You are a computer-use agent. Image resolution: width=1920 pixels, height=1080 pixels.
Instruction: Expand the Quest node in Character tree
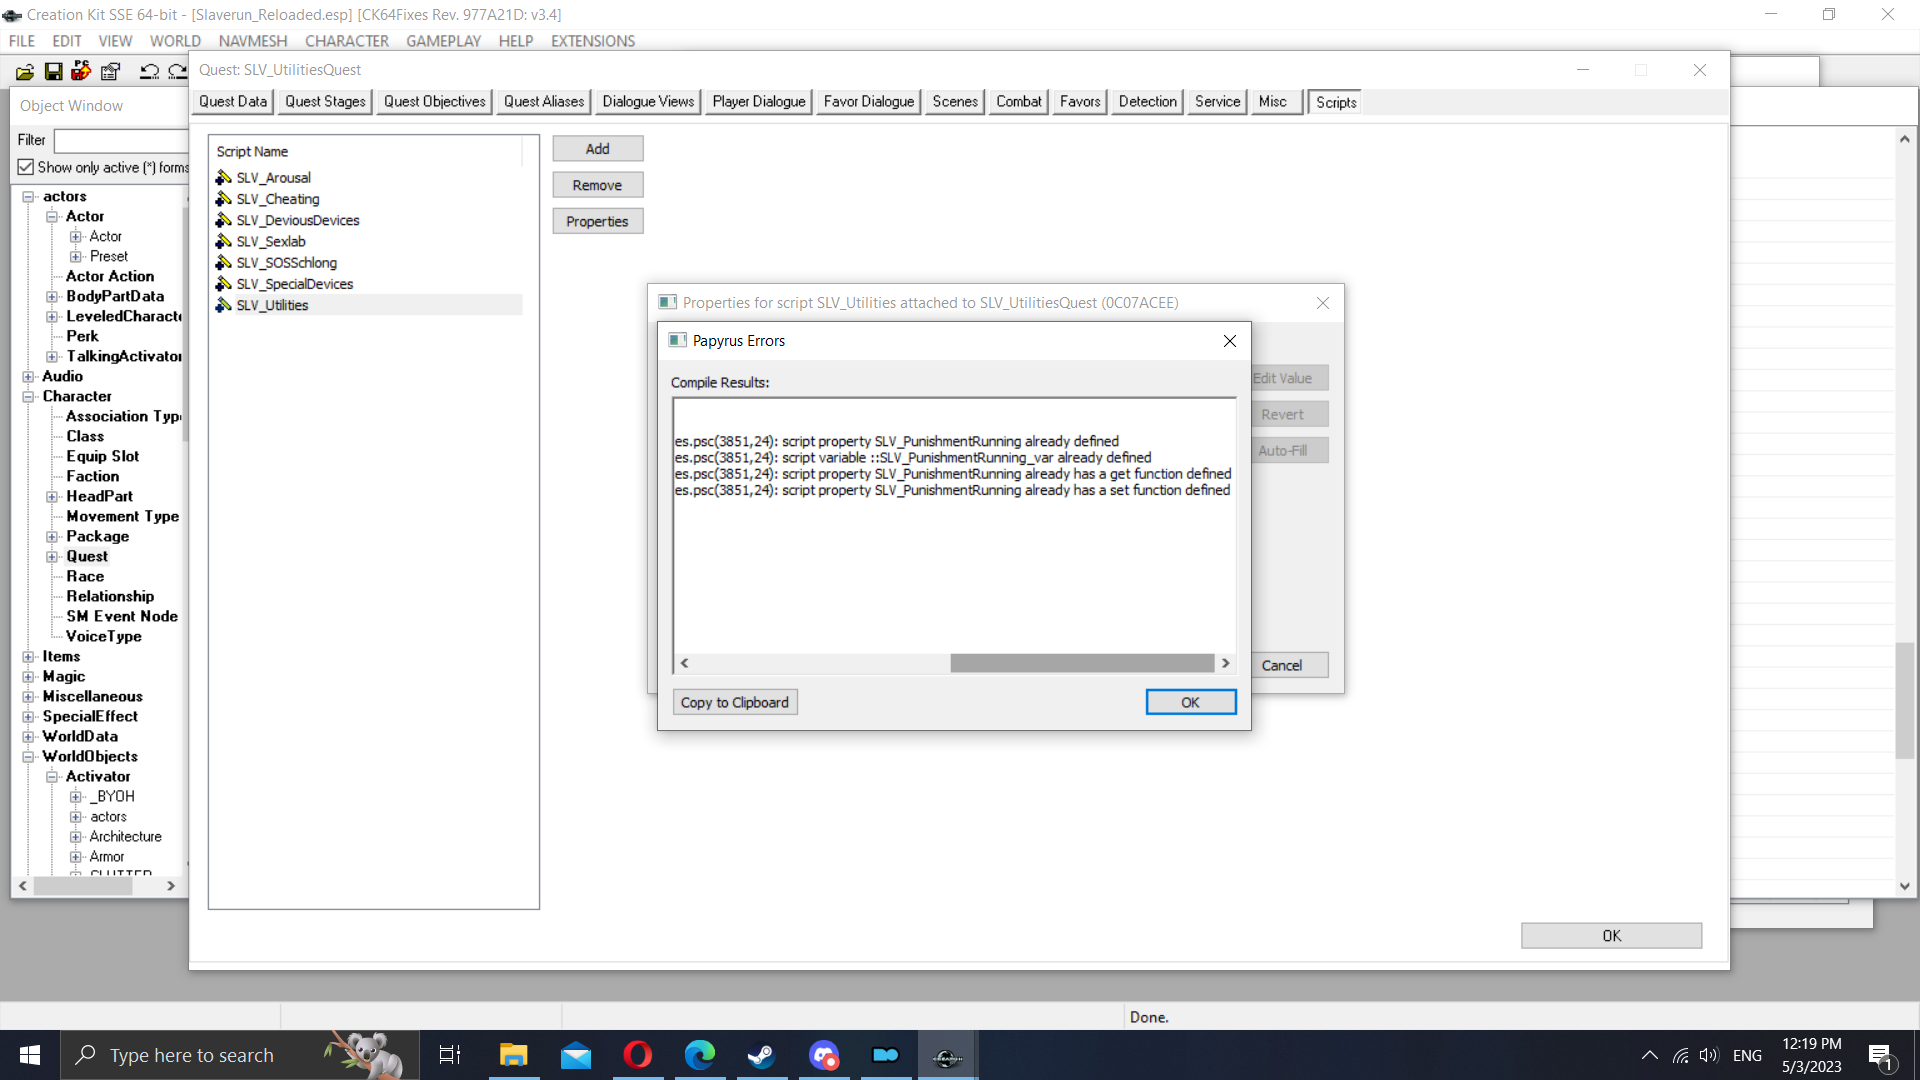click(52, 556)
